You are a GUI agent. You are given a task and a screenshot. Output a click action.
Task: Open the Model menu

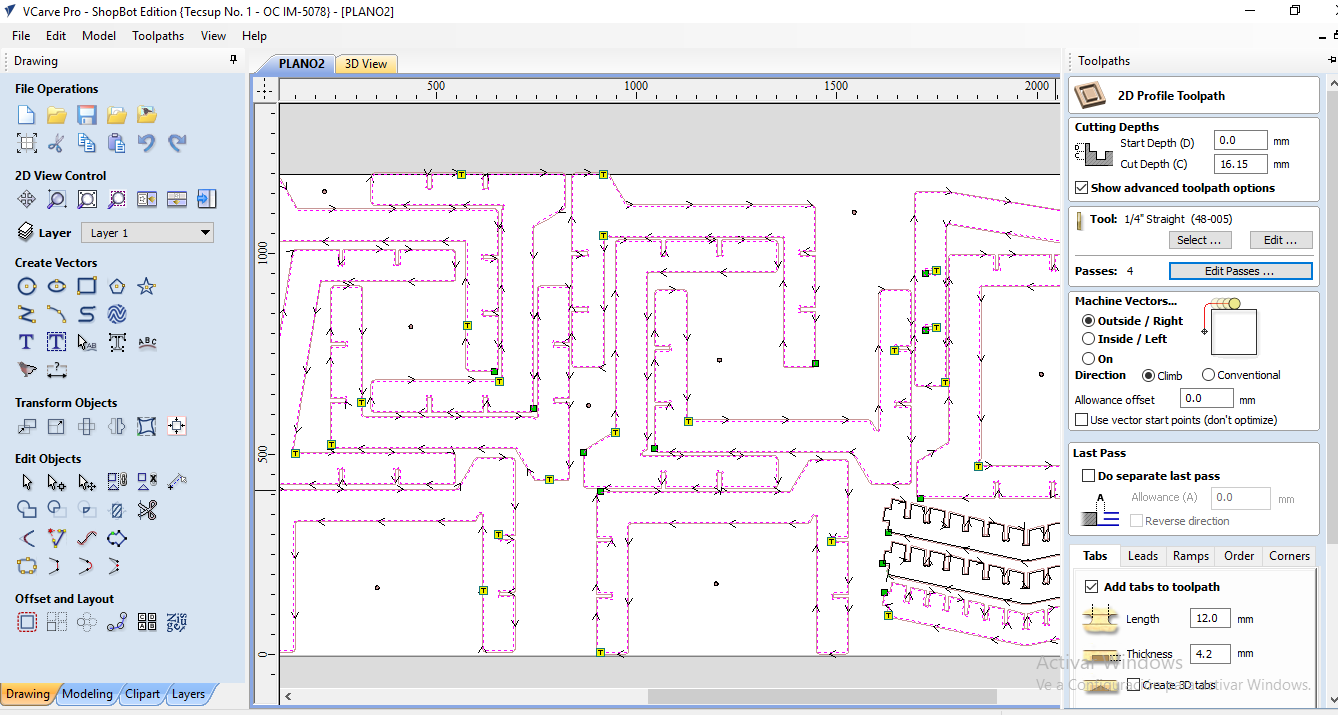point(99,36)
